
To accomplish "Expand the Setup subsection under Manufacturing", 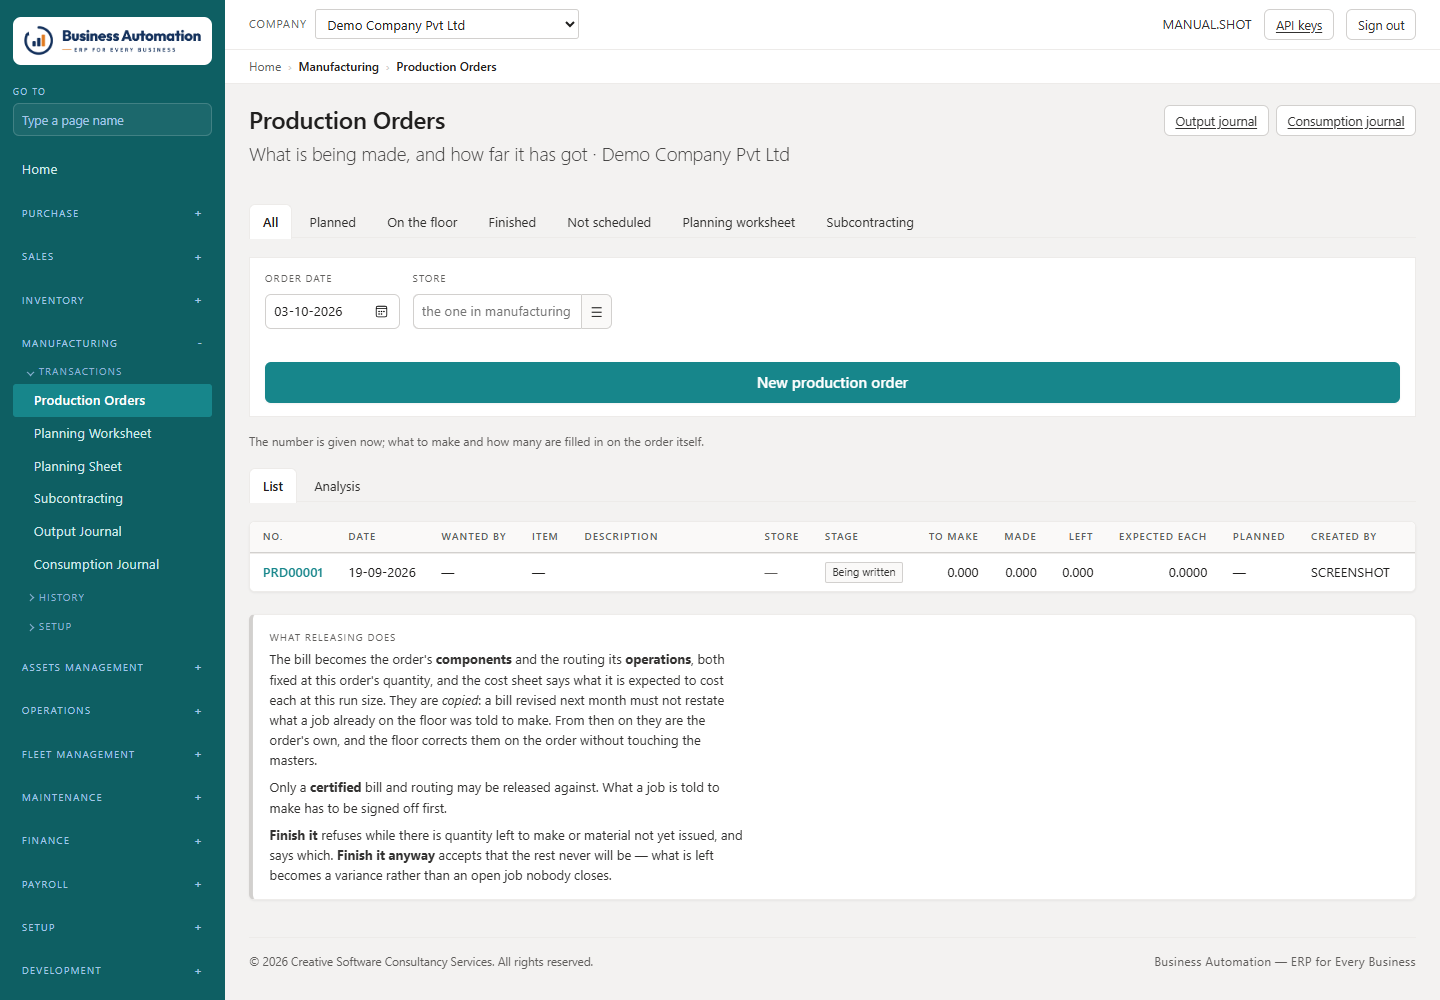I will pos(51,627).
